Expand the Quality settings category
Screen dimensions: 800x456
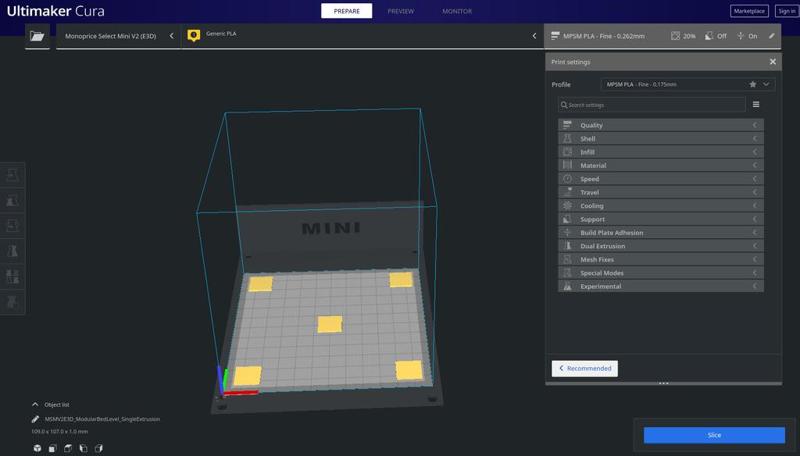661,125
